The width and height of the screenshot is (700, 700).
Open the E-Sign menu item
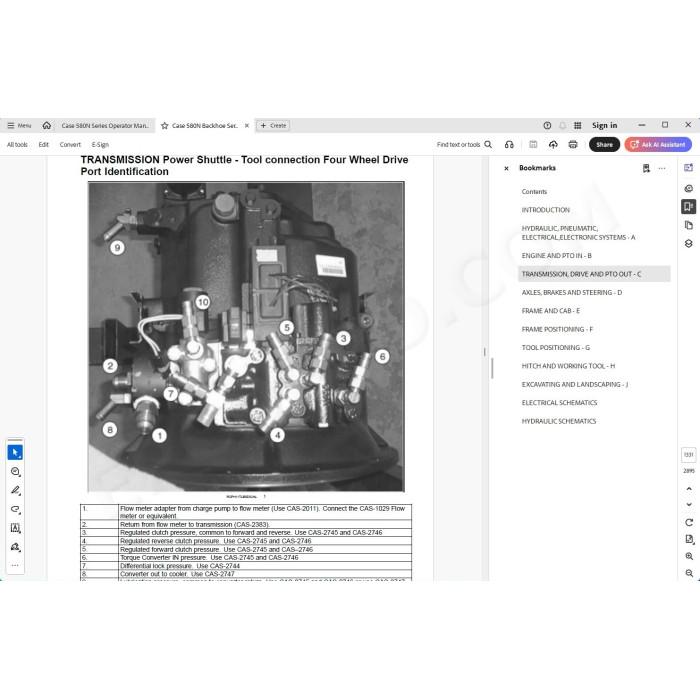click(100, 145)
